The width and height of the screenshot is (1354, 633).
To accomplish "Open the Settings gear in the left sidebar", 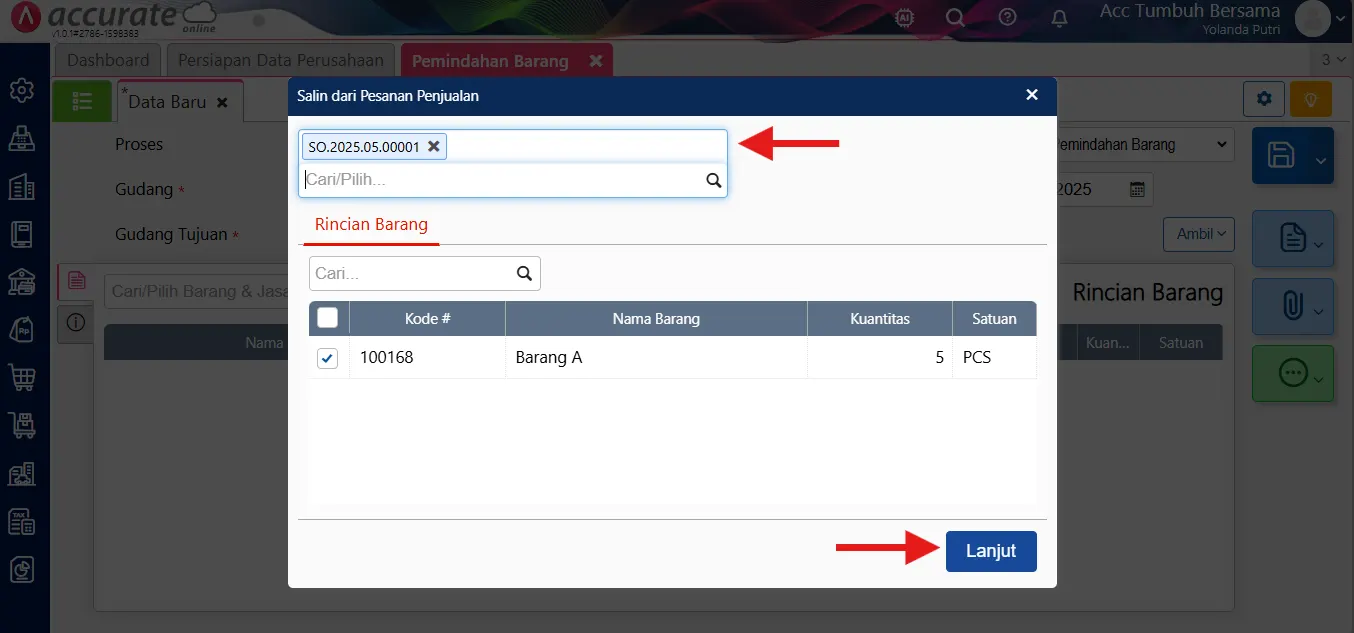I will pos(20,90).
